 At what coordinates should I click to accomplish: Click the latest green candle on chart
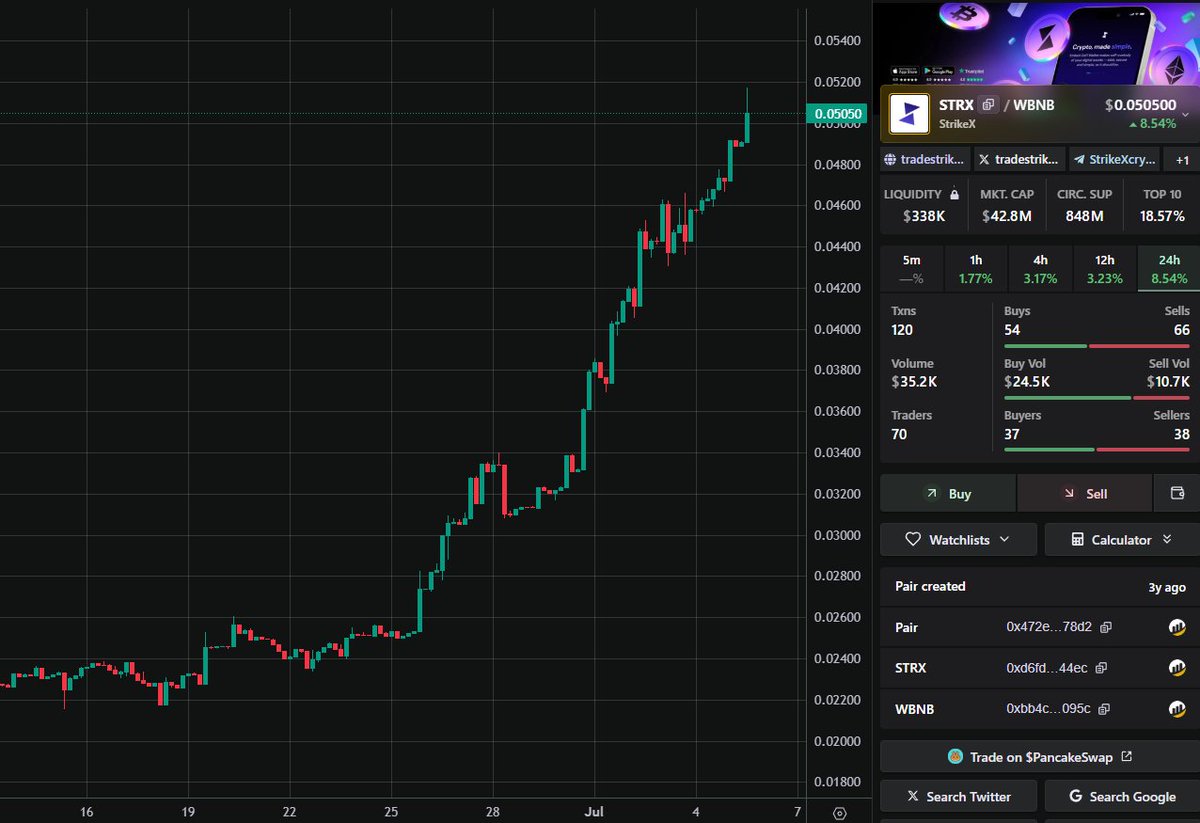click(747, 128)
